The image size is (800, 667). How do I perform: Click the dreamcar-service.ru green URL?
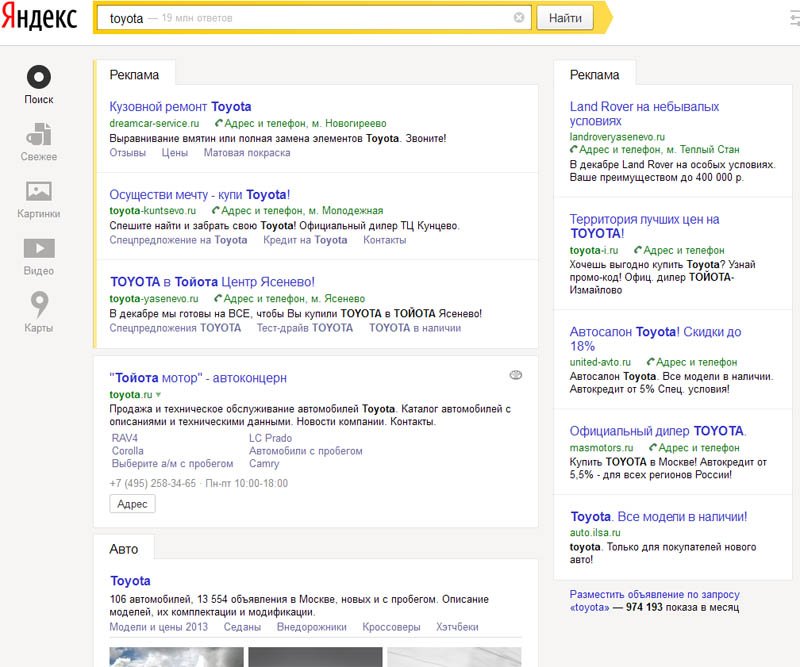tap(154, 123)
